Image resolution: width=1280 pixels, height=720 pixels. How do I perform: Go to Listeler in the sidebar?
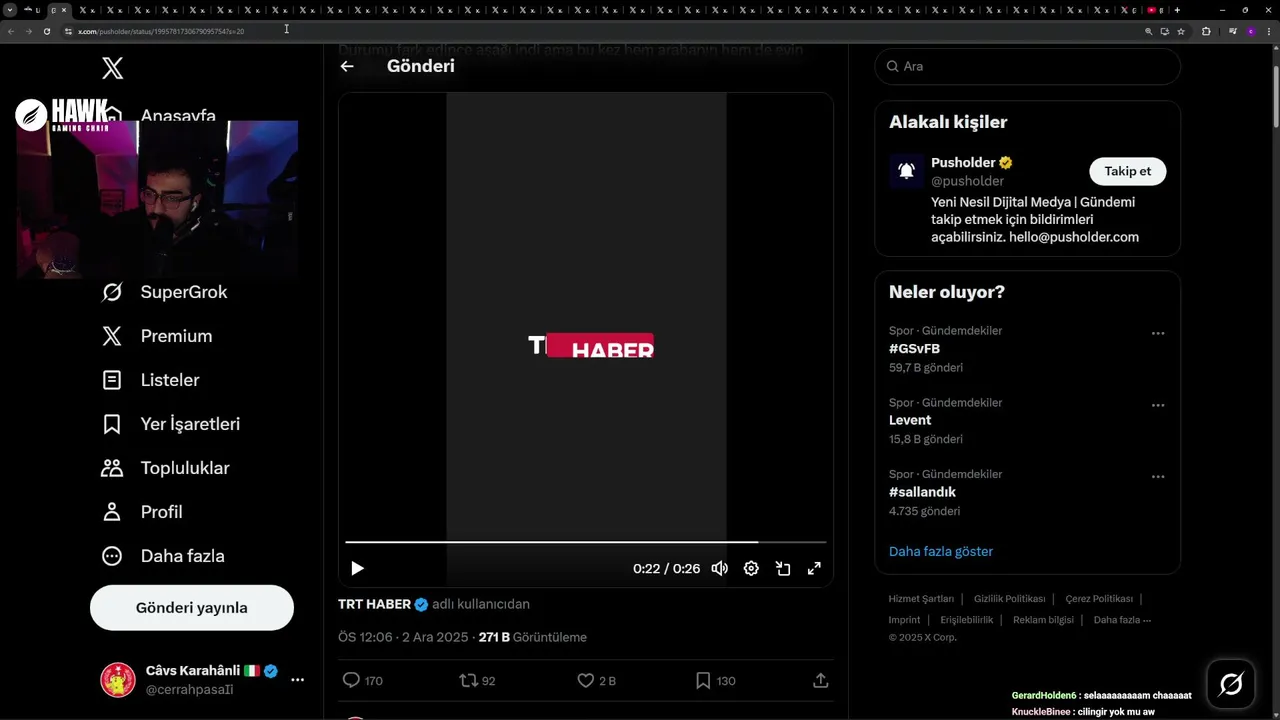(x=151, y=380)
